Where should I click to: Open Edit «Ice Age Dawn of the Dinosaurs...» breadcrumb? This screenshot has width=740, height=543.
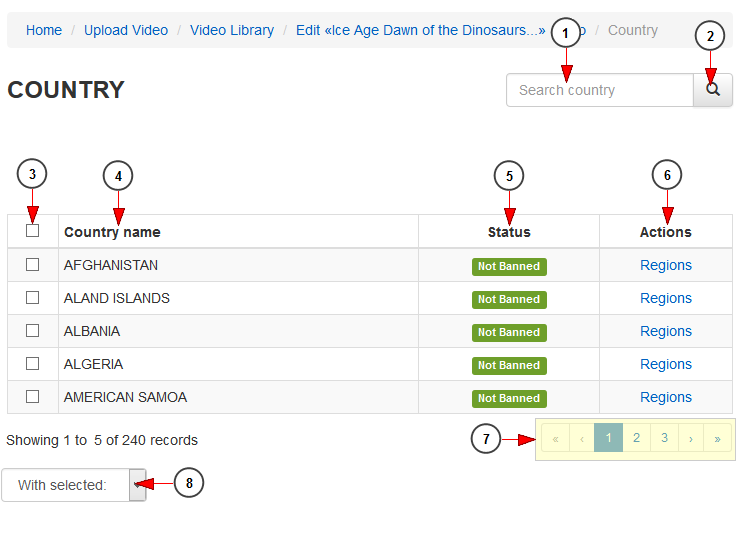420,30
